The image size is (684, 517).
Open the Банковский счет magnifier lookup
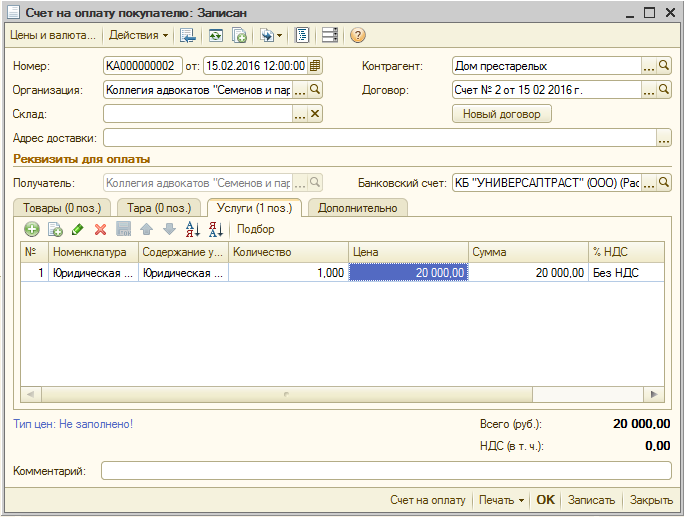point(663,182)
